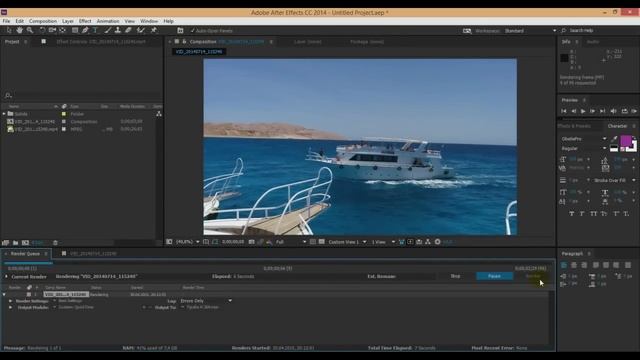
Task: Toggle the lock on Composition panel
Action: point(184,41)
